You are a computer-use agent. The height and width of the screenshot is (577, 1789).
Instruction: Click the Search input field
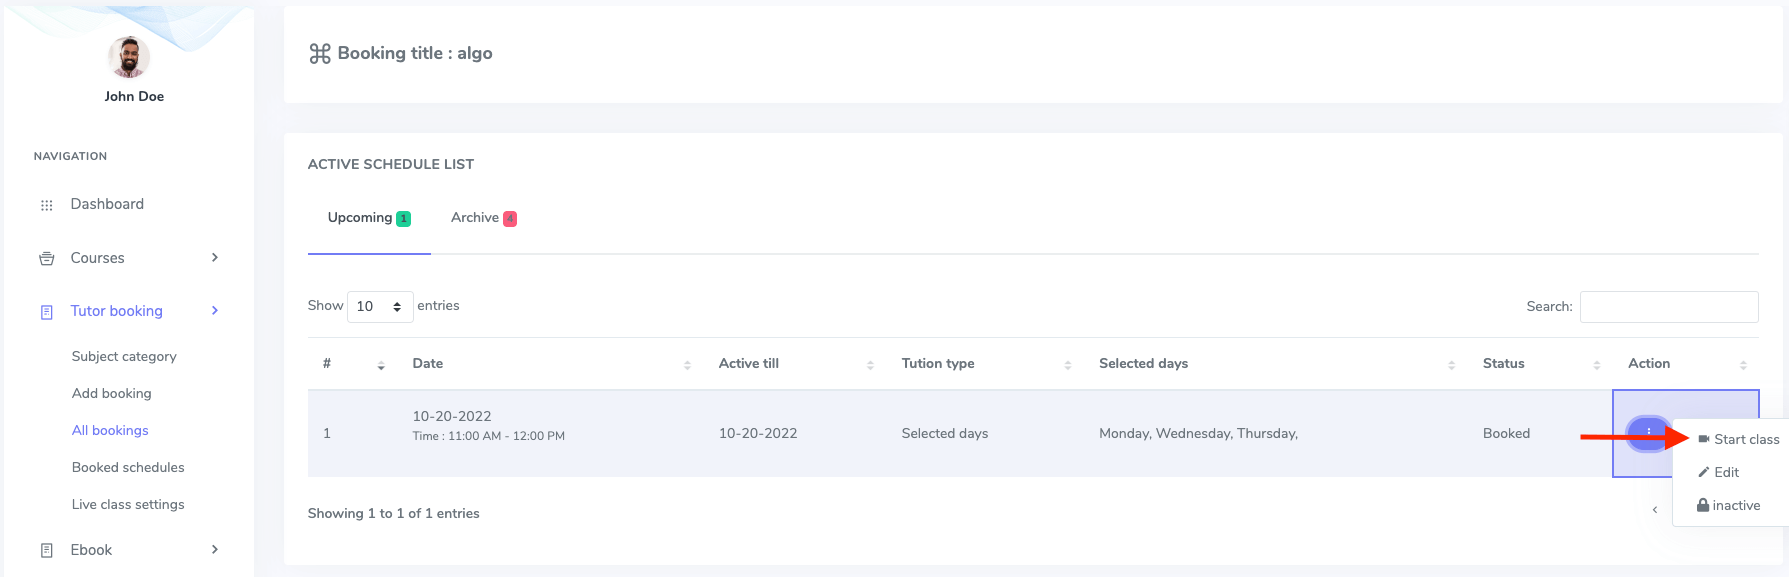(x=1668, y=307)
